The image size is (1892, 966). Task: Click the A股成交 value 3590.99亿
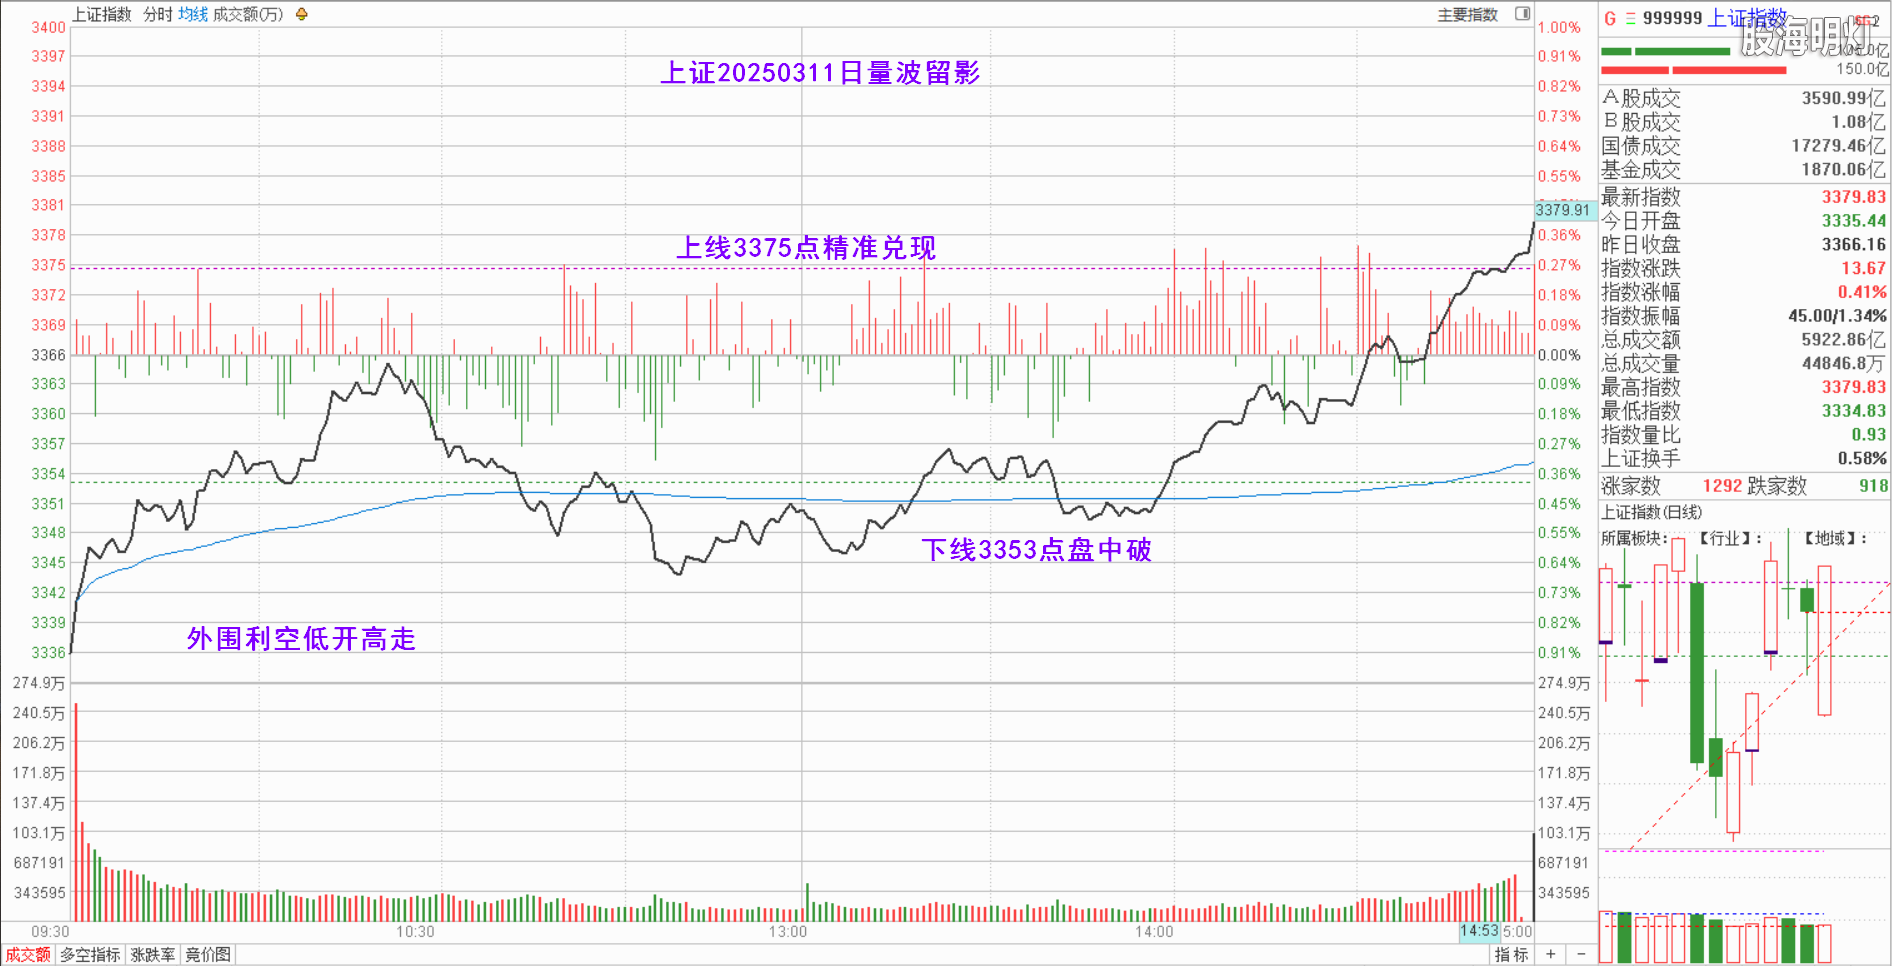(x=1843, y=98)
